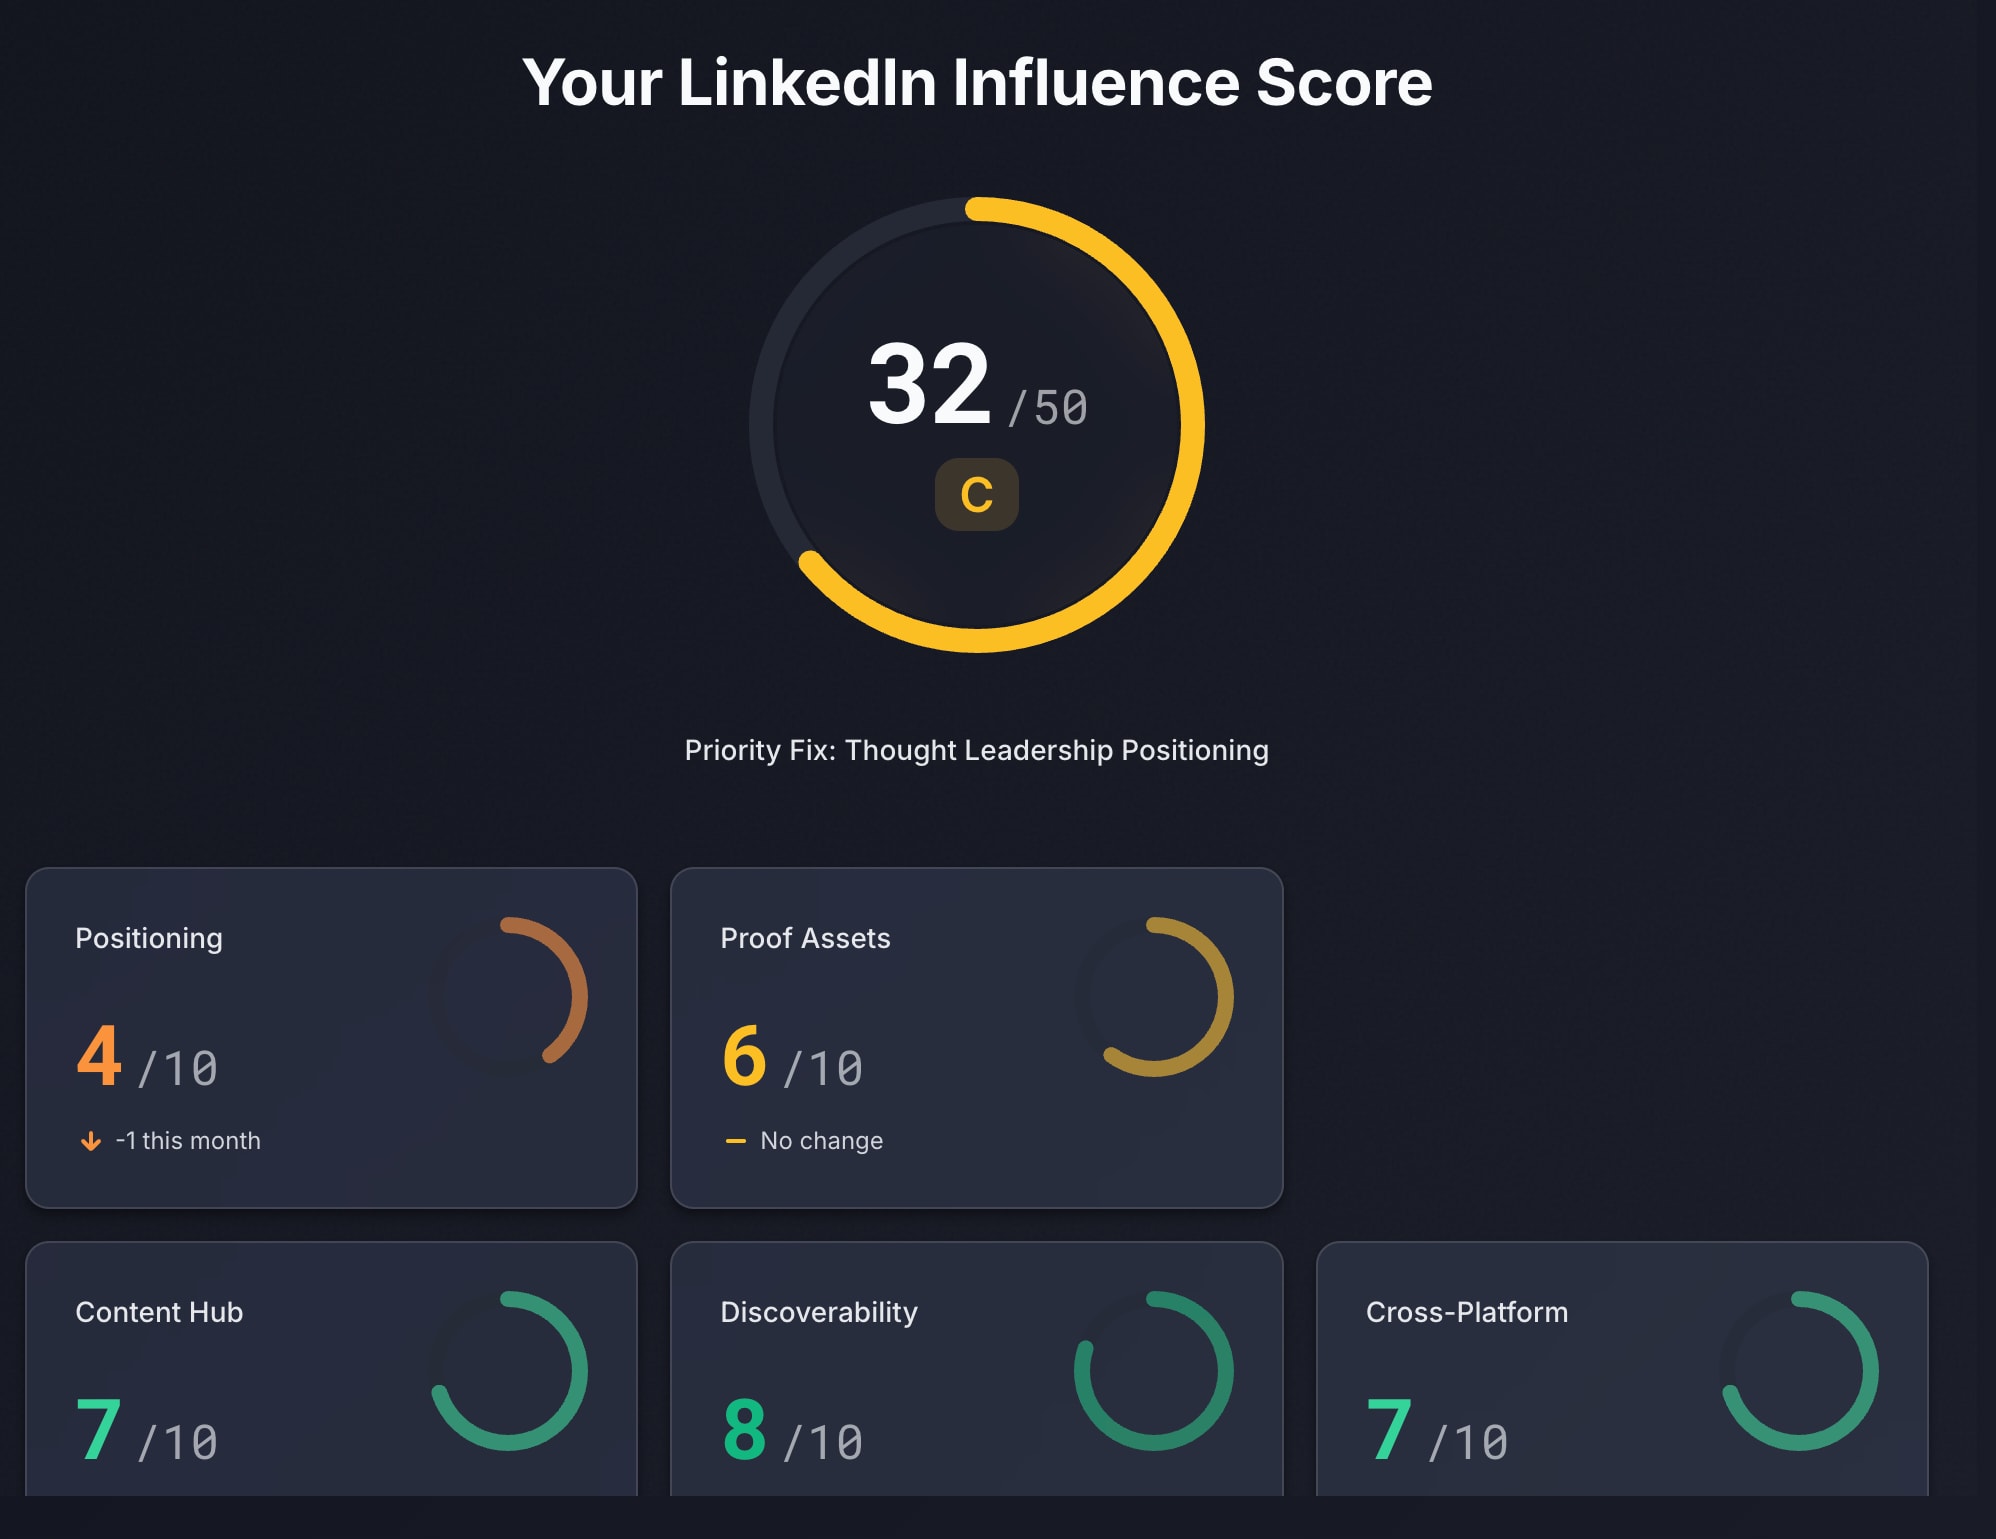Viewport: 1996px width, 1539px height.
Task: Open the Proof Assets score card
Action: [x=976, y=1037]
